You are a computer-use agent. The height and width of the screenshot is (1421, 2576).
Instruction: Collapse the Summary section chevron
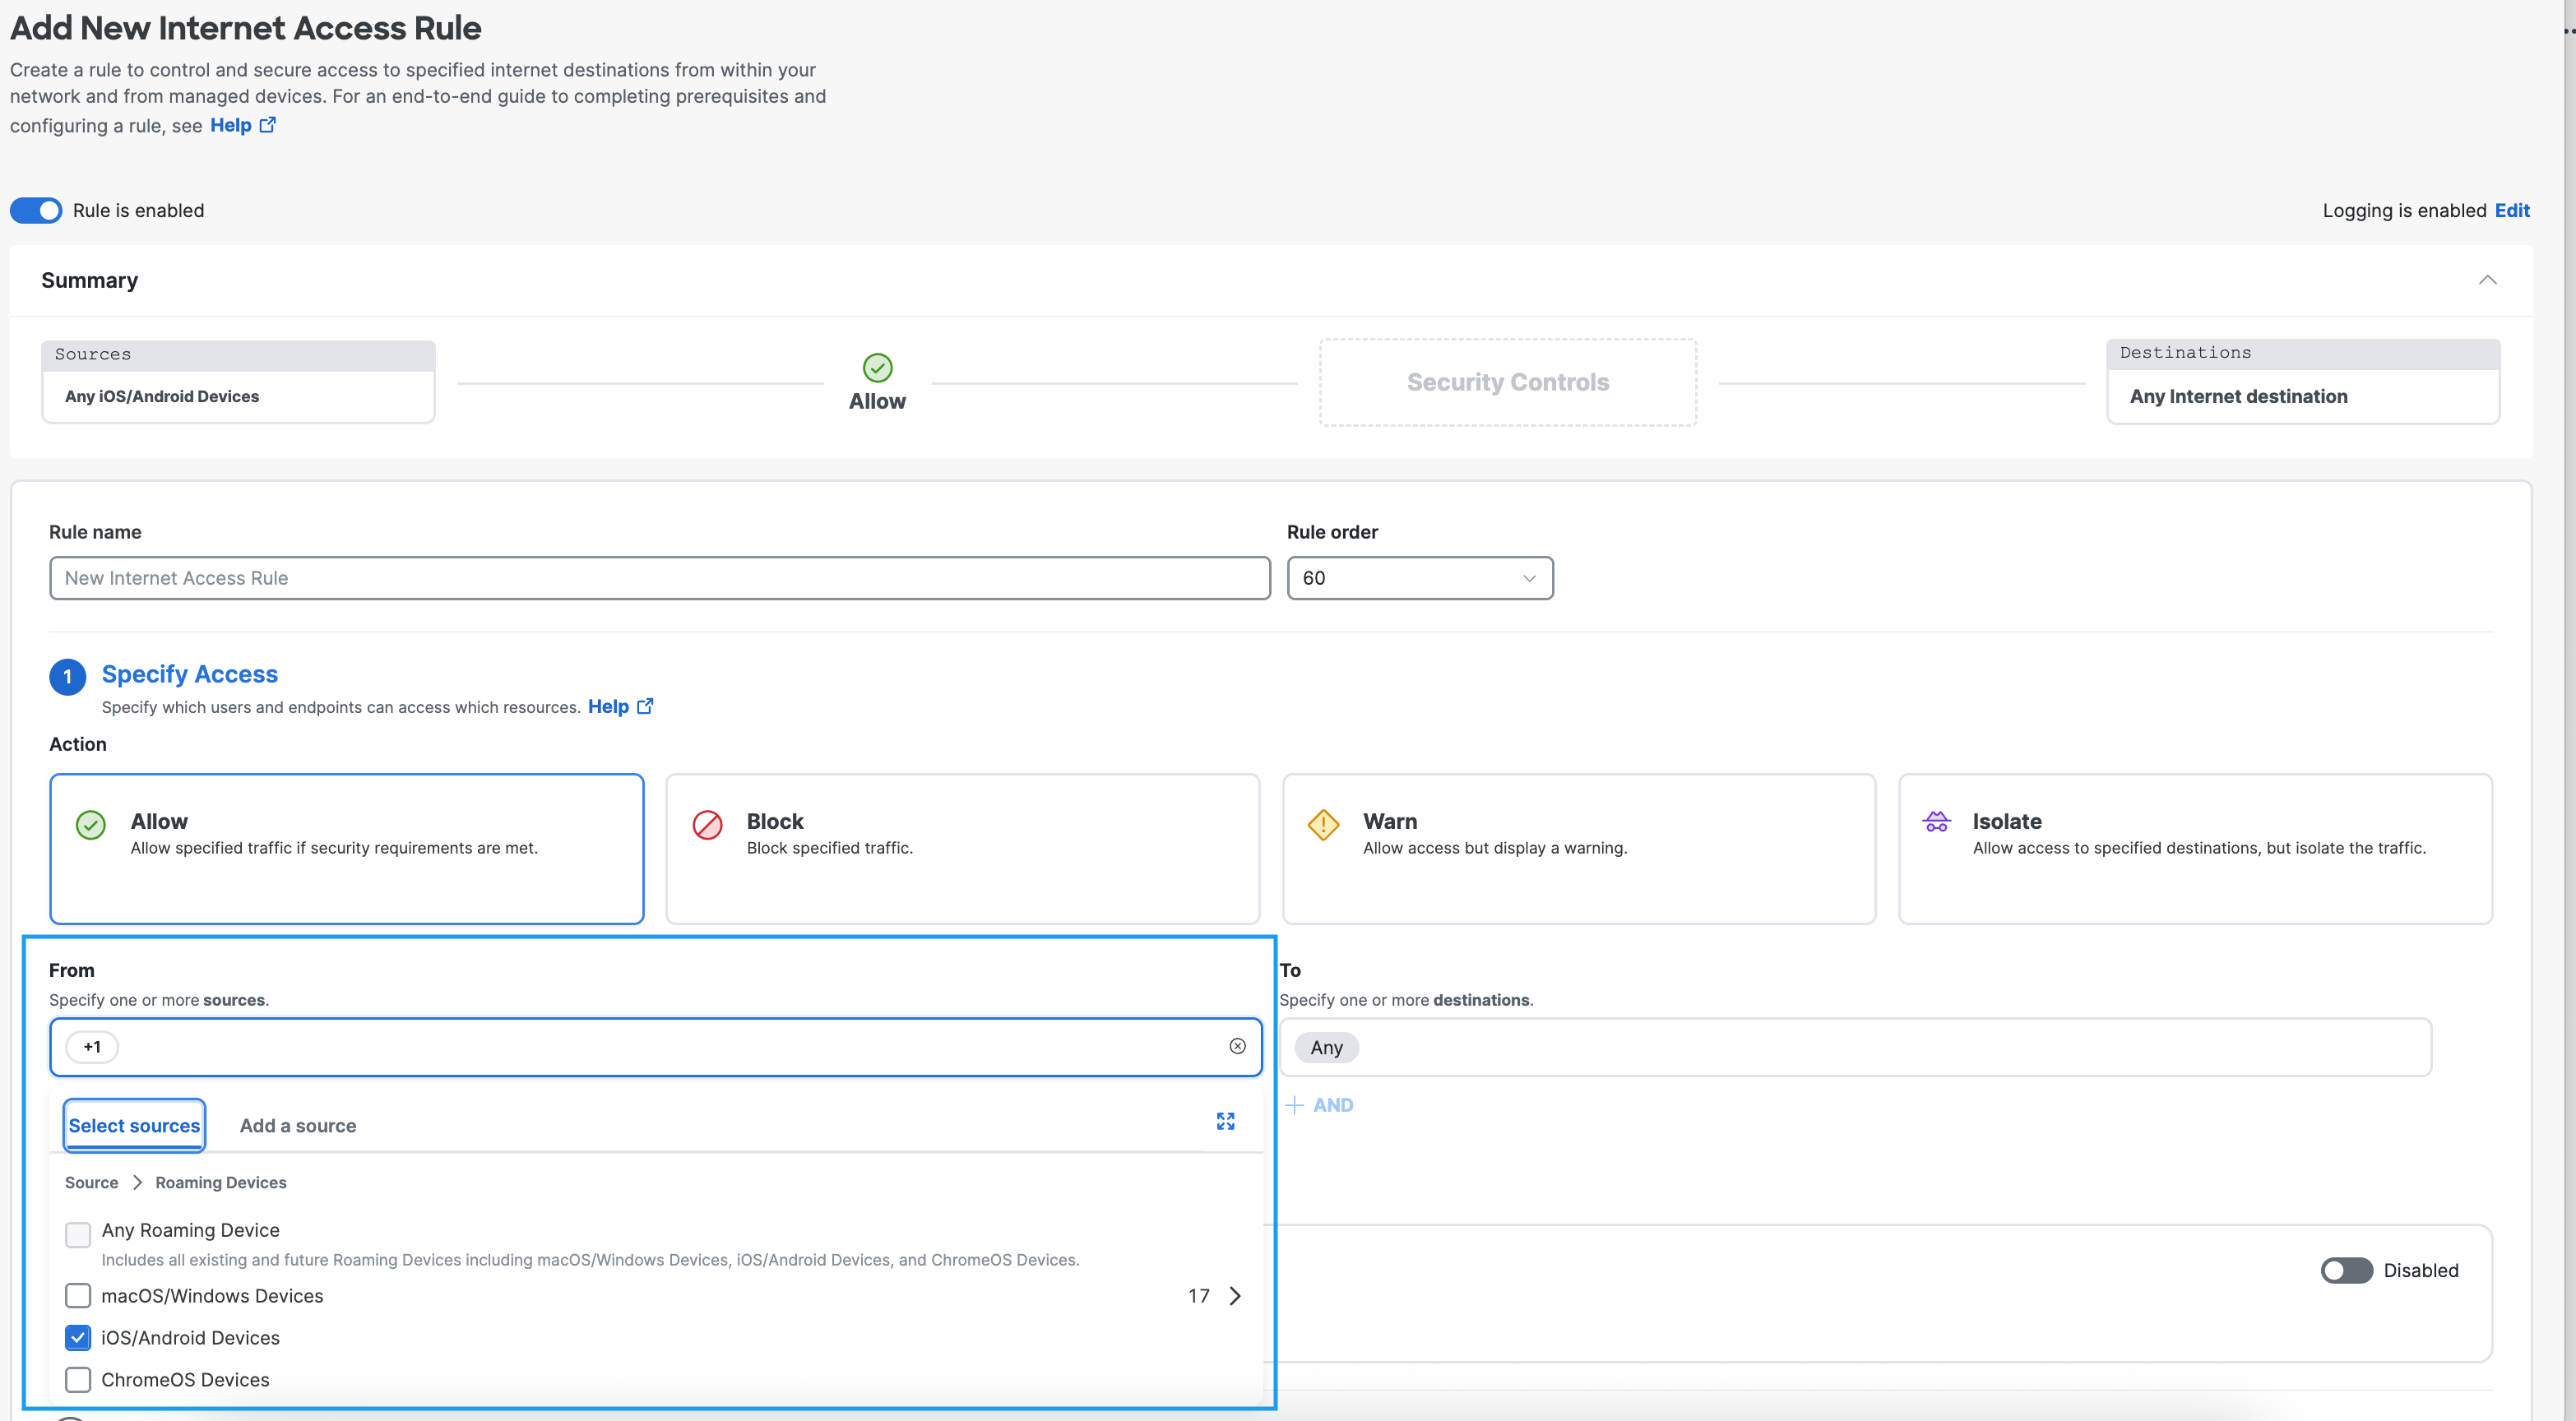(2487, 280)
